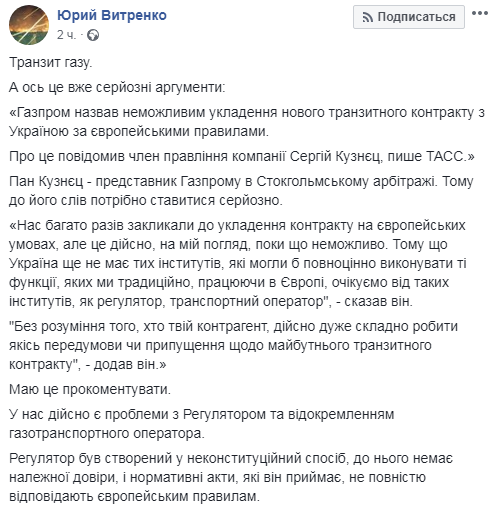Open the post's '2 ч.' timestamp link

(x=66, y=35)
